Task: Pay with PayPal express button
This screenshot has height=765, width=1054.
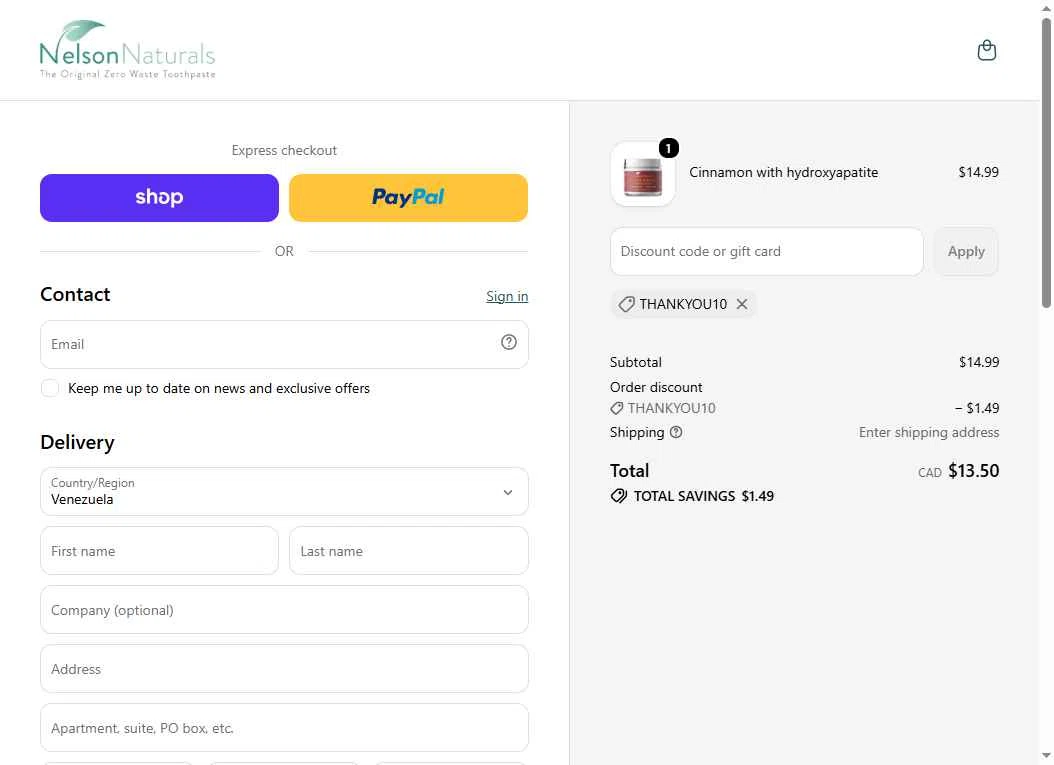Action: pyautogui.click(x=408, y=198)
